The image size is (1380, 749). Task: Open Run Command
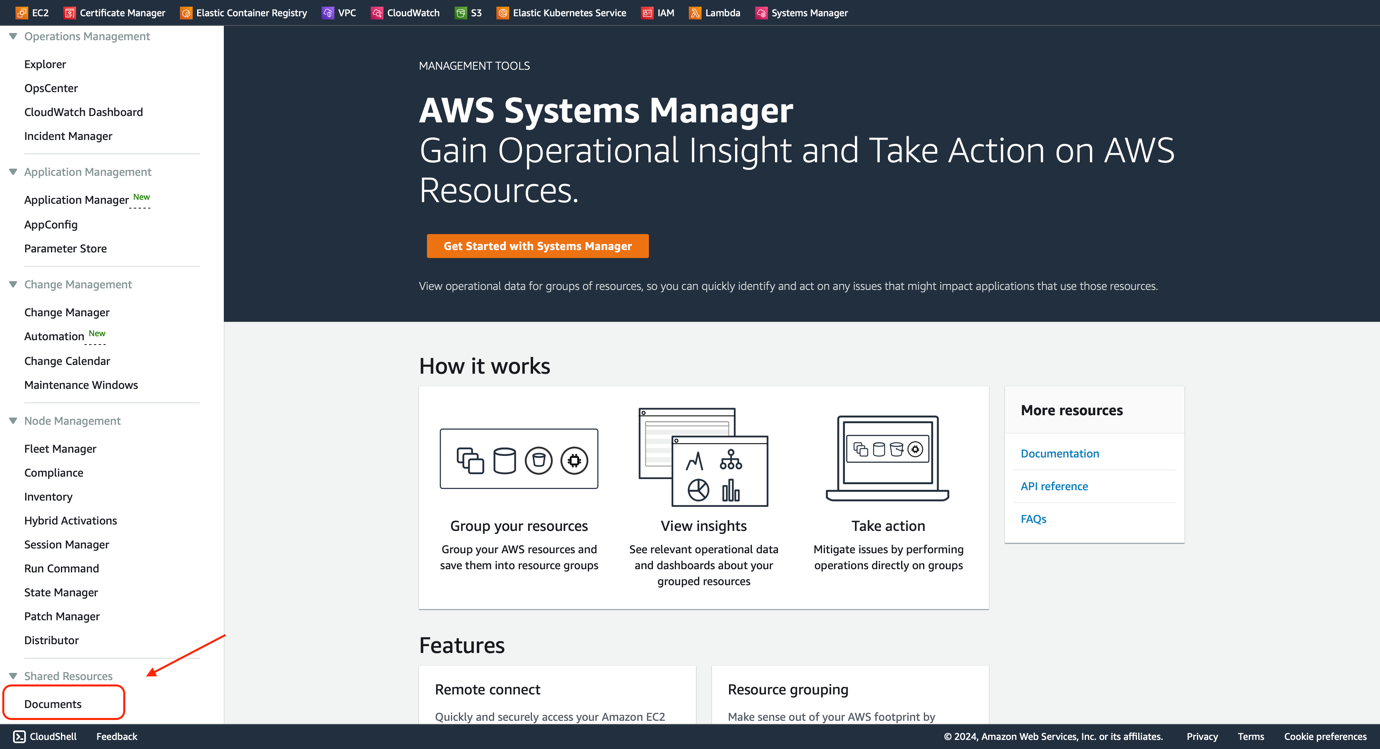coord(61,569)
